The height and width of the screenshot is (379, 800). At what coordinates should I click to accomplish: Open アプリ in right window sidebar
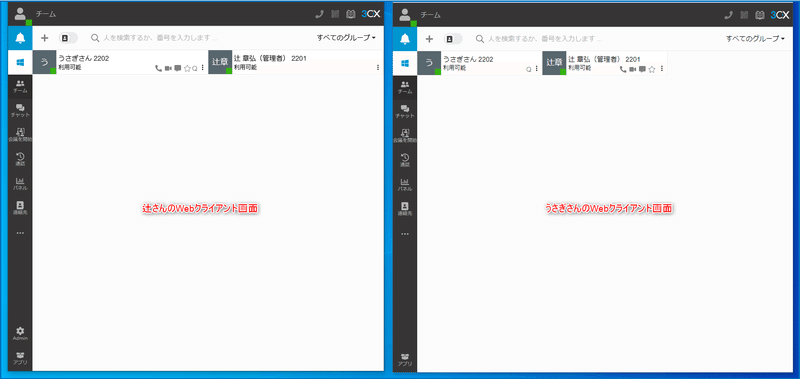pos(405,359)
